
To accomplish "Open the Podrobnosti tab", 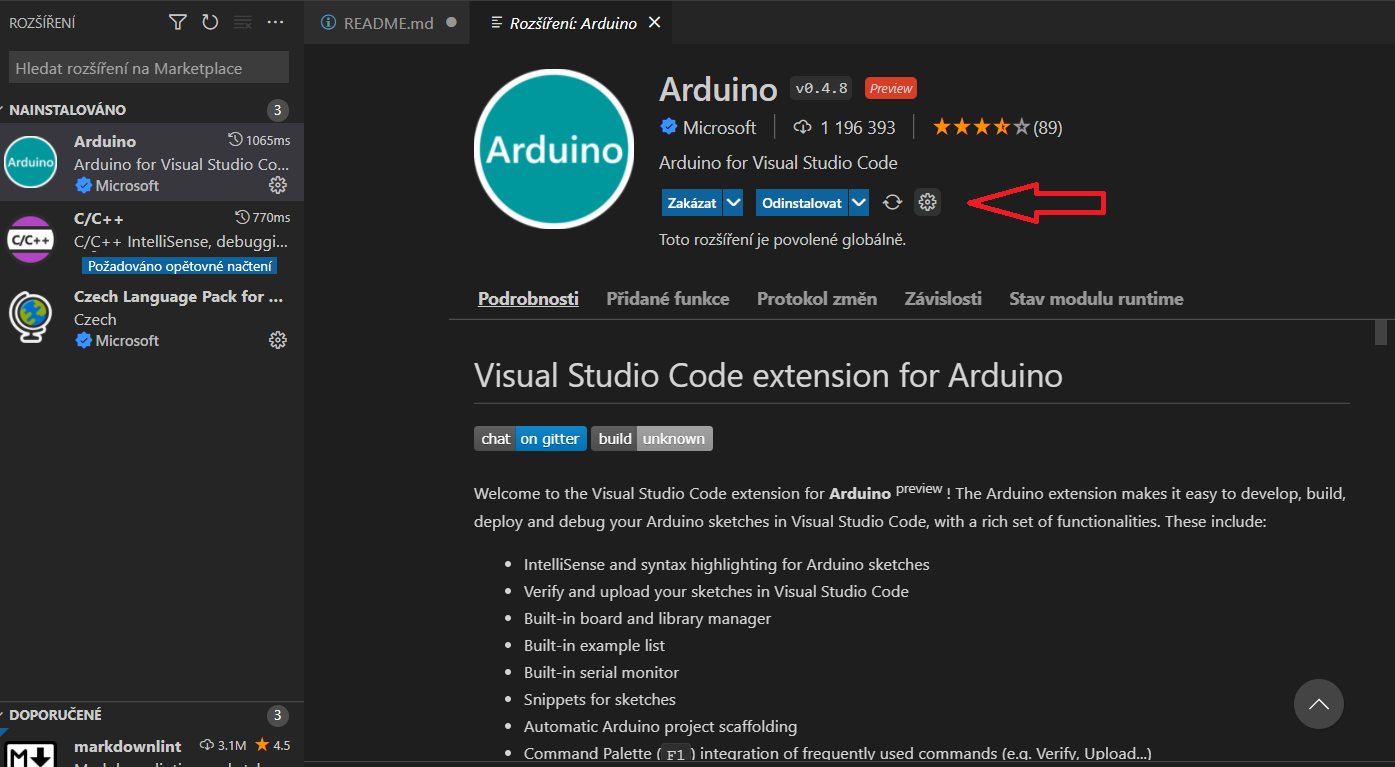I will [x=528, y=298].
